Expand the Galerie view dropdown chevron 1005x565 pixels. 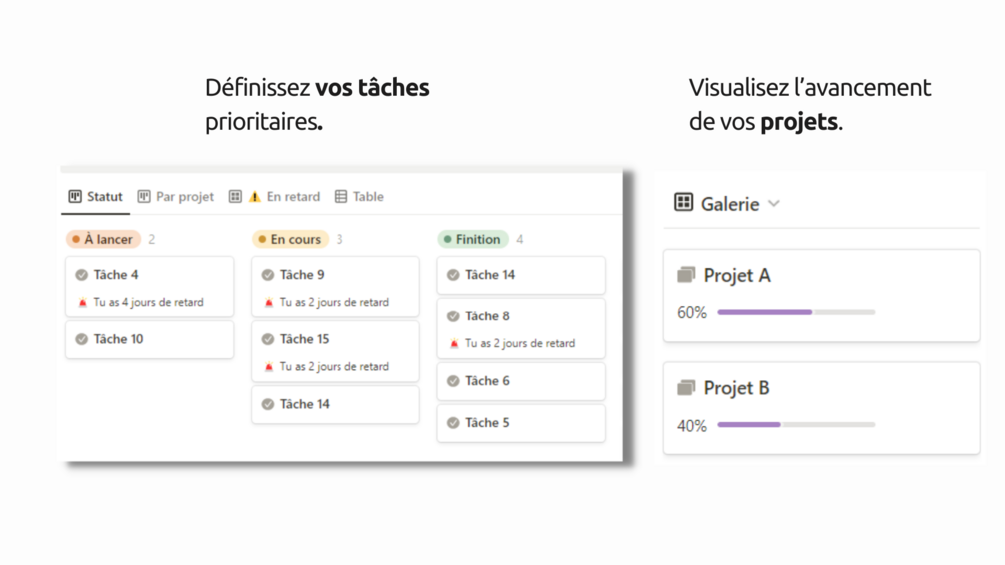coord(774,204)
